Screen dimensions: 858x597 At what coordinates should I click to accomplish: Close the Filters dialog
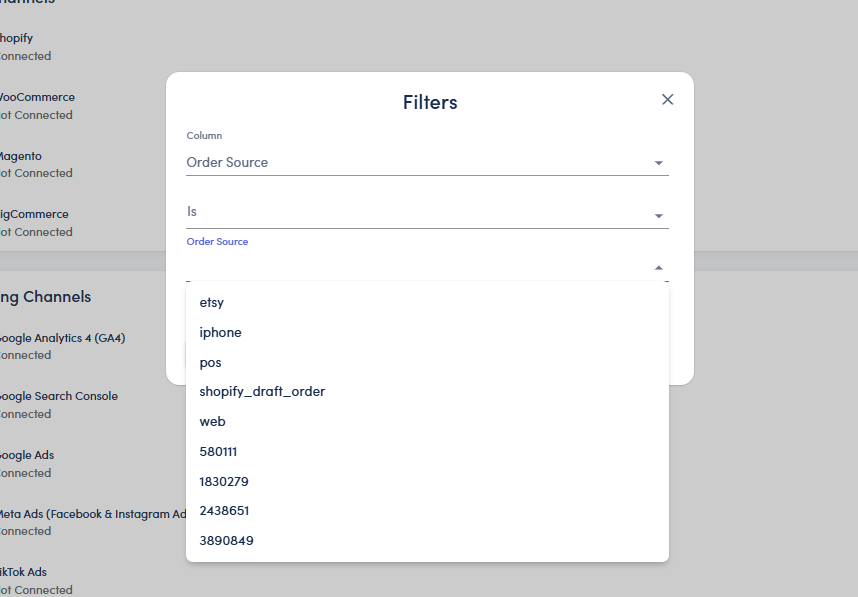pos(668,99)
